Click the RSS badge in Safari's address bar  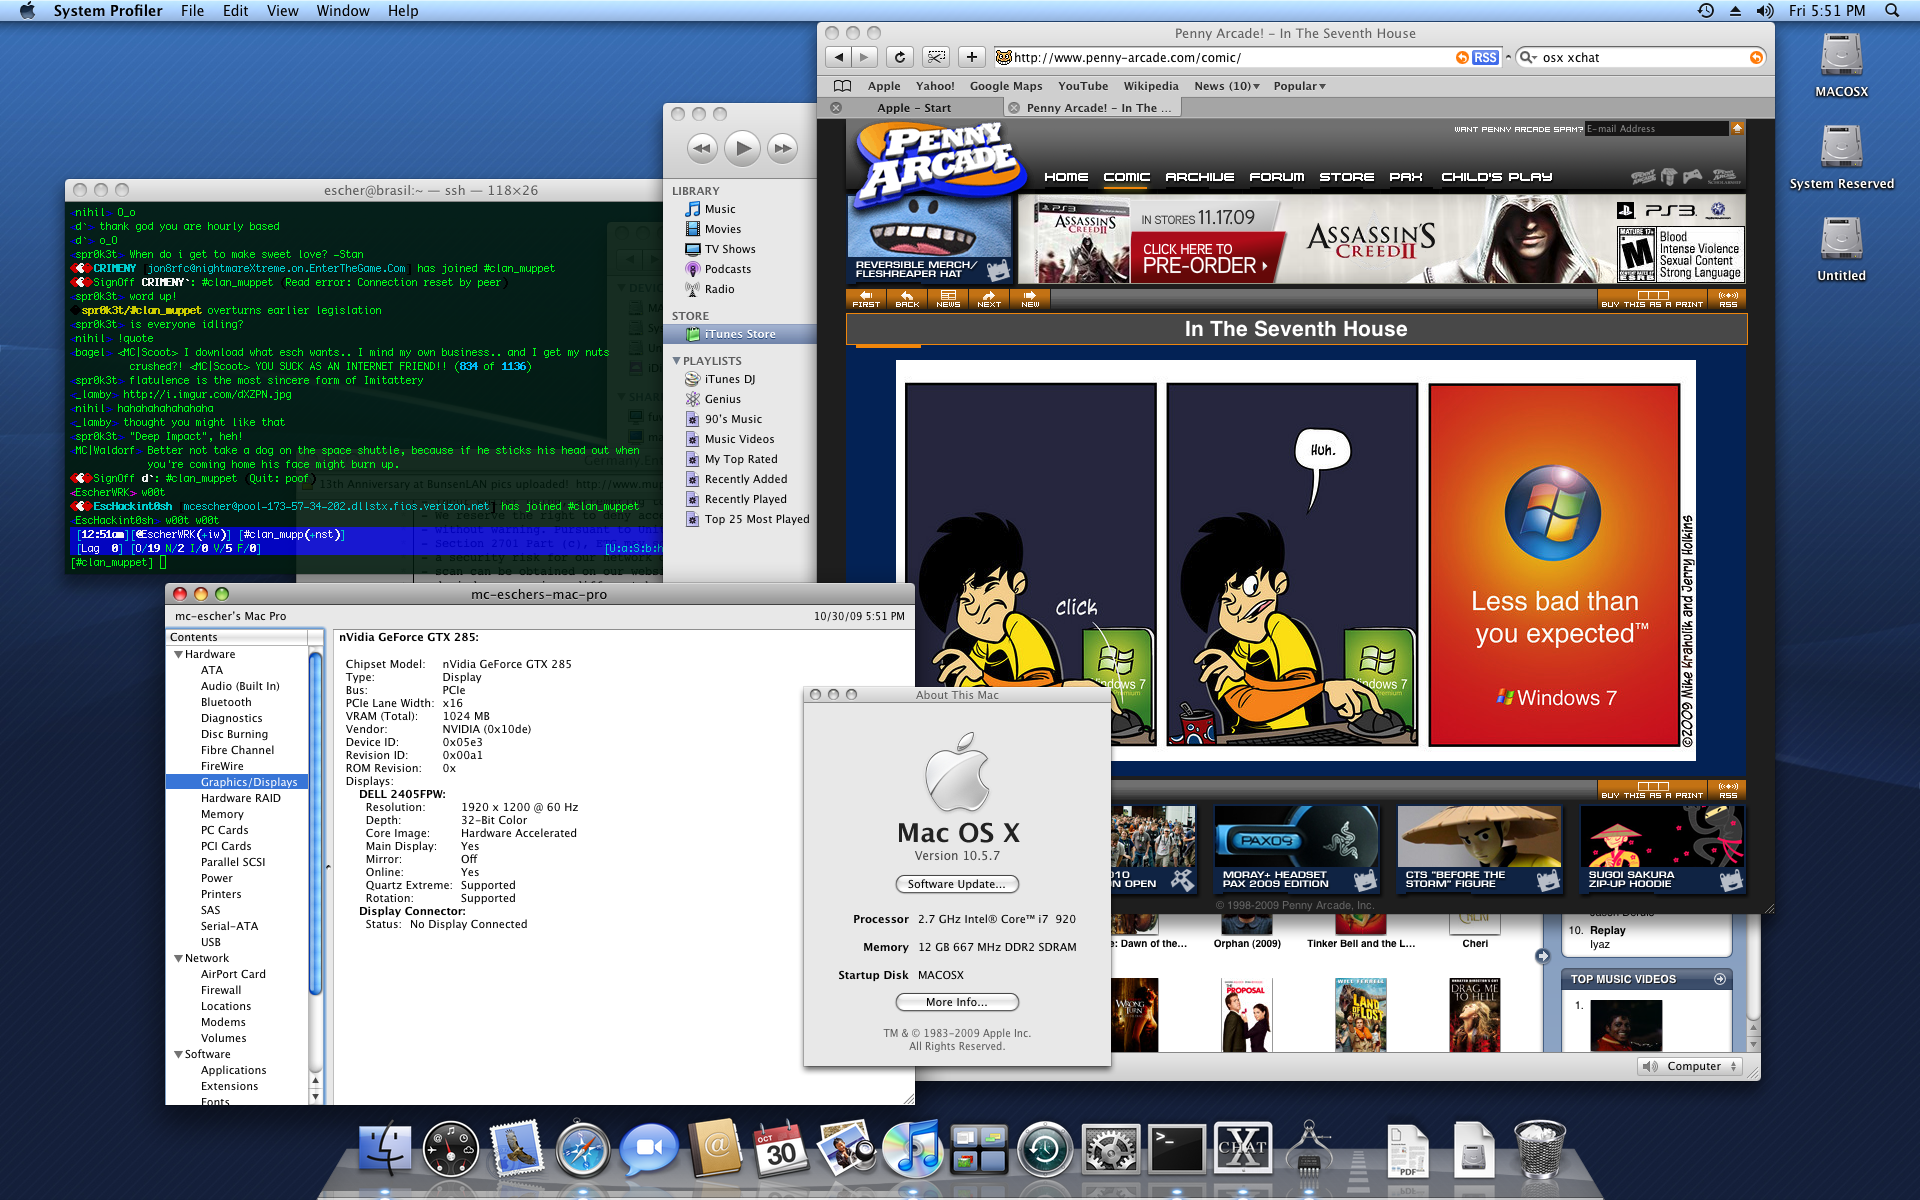click(1484, 58)
